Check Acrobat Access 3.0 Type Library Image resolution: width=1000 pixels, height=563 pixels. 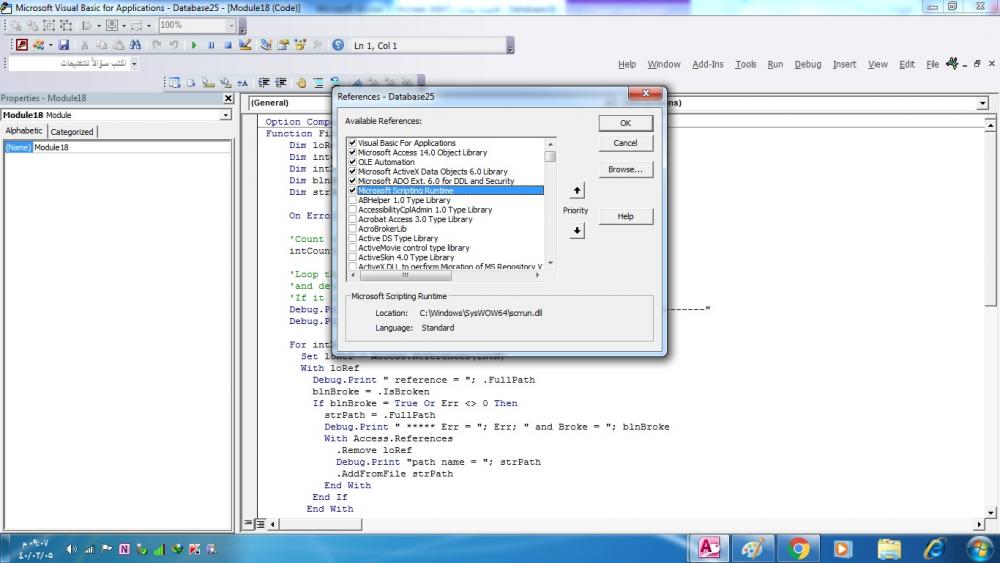pos(352,219)
